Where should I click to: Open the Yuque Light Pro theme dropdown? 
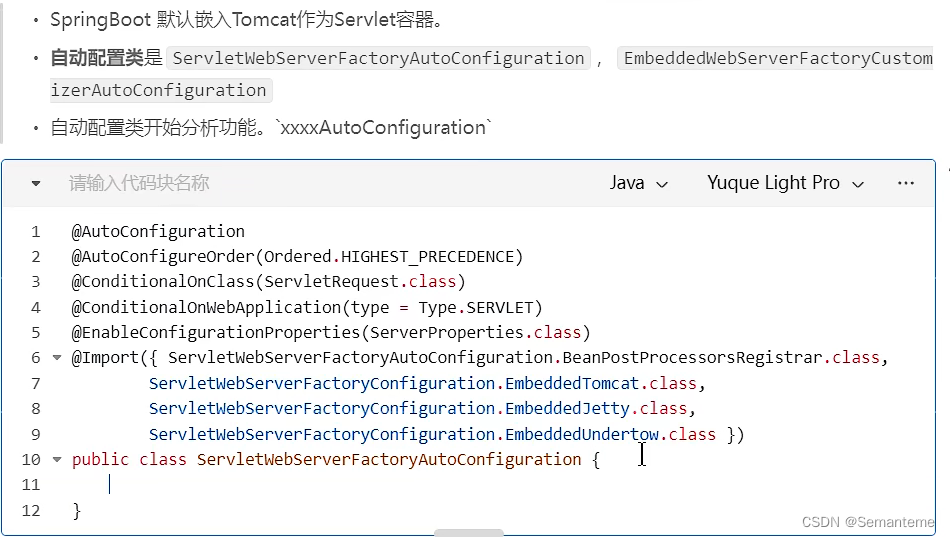tap(785, 183)
